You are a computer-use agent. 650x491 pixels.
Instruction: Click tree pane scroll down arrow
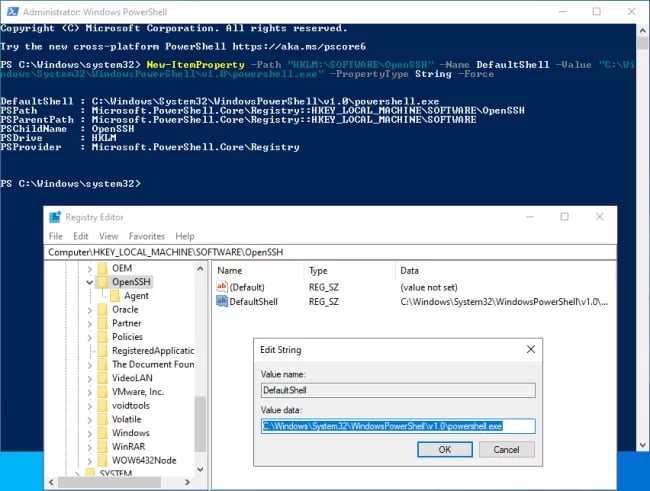tap(200, 469)
